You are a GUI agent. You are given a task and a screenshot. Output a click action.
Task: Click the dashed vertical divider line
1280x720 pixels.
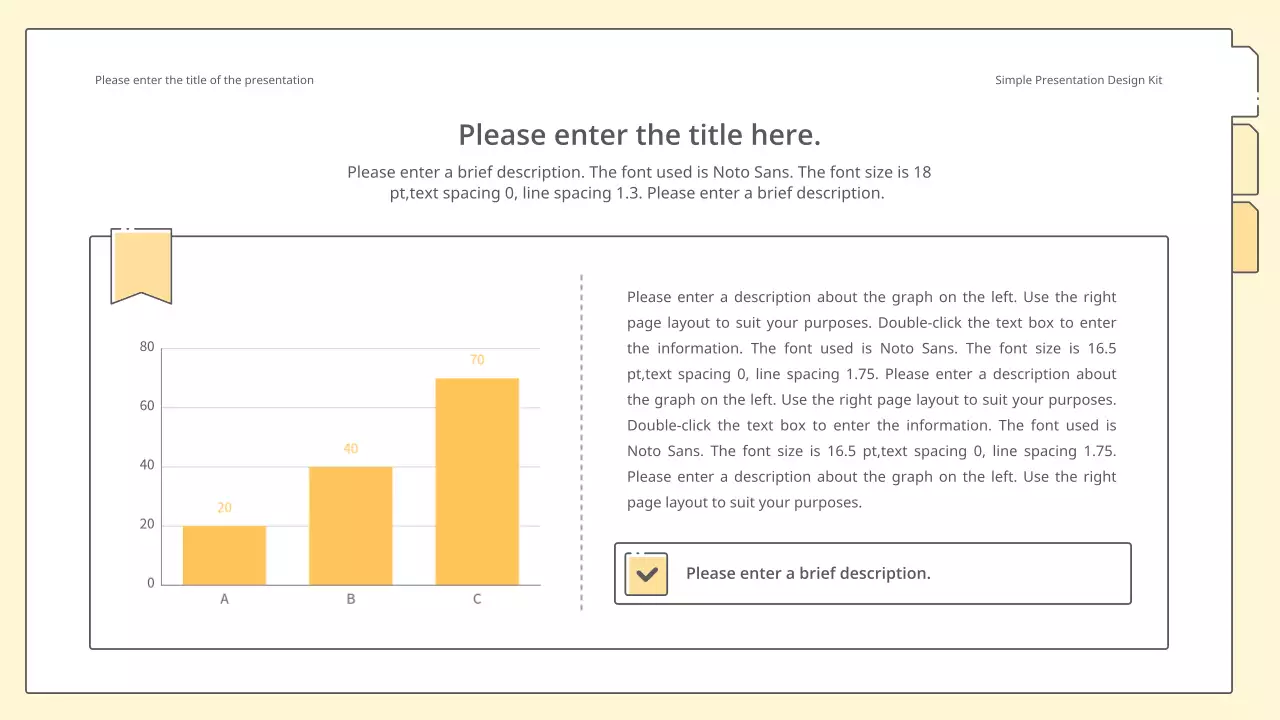581,442
